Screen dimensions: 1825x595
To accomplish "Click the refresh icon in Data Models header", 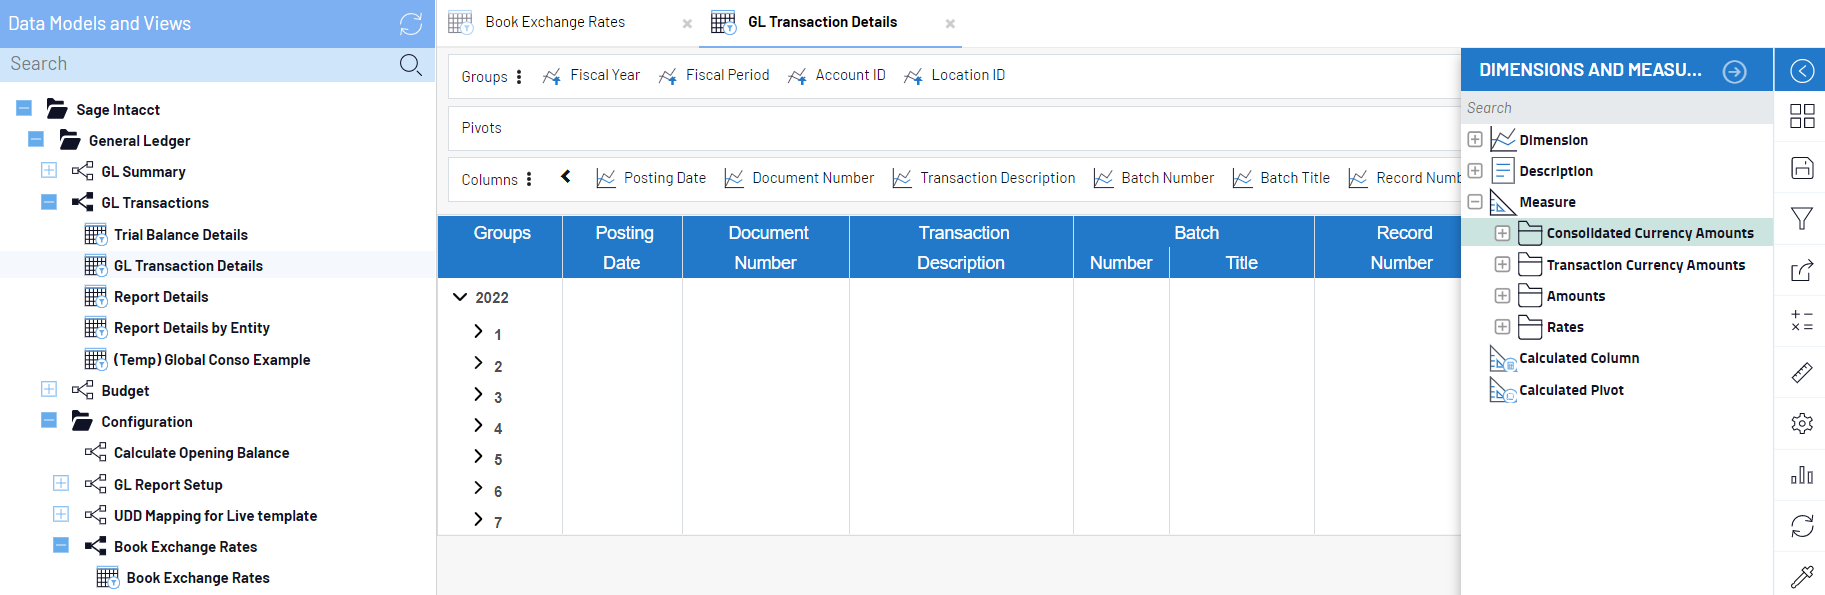I will coord(411,24).
